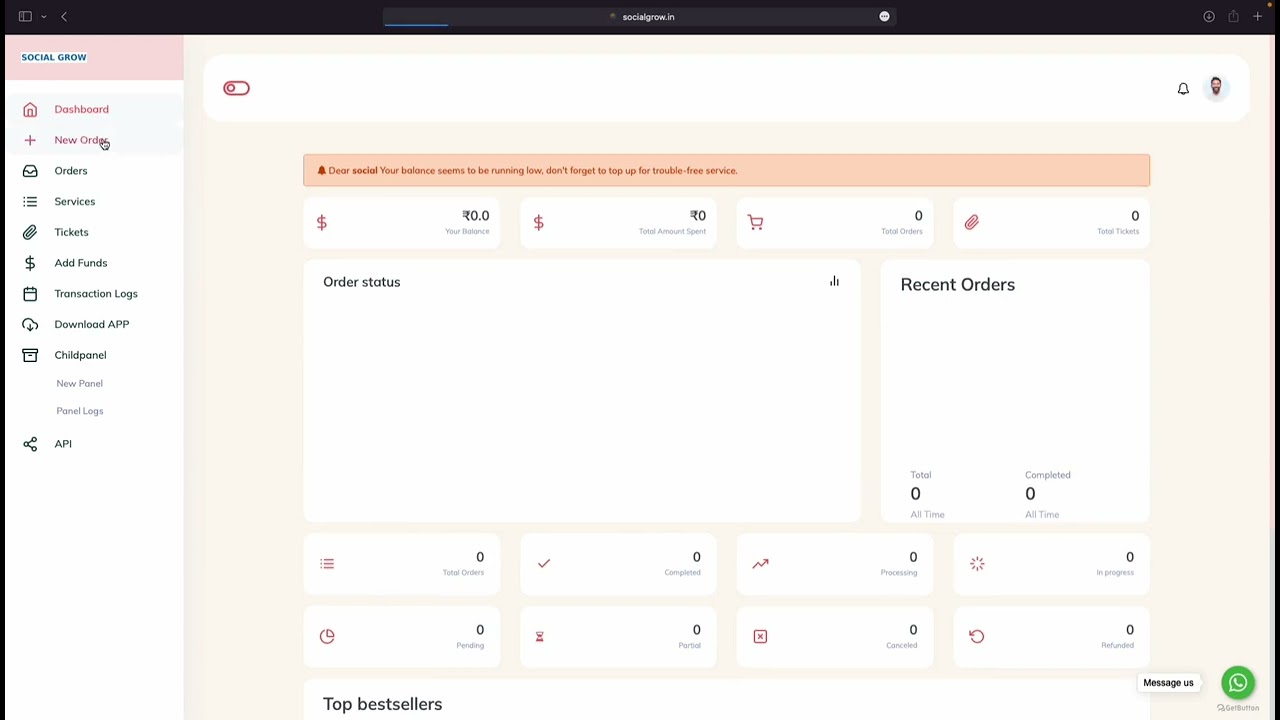This screenshot has width=1280, height=720.
Task: Open WhatsApp chat button
Action: [1238, 683]
